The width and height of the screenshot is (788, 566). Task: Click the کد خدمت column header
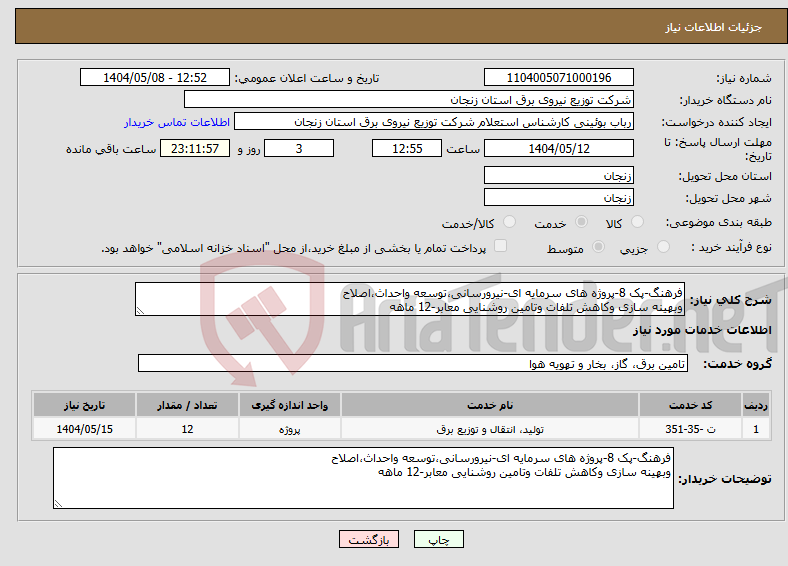pos(691,405)
